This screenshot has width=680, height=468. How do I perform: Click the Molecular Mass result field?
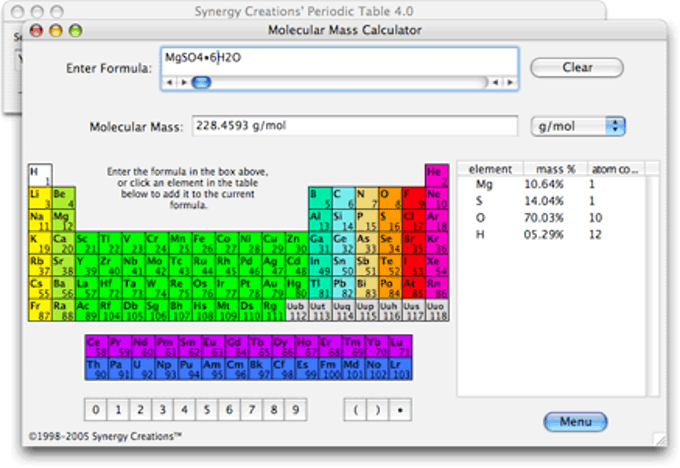coord(355,126)
